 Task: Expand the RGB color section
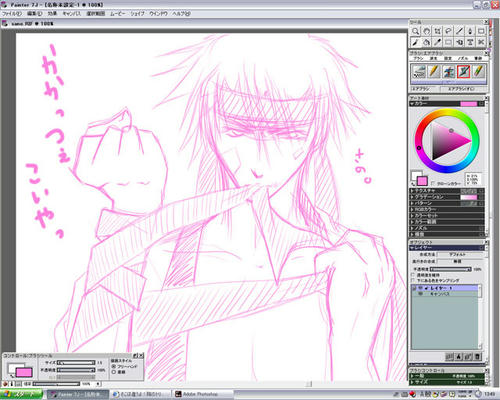pyautogui.click(x=447, y=209)
